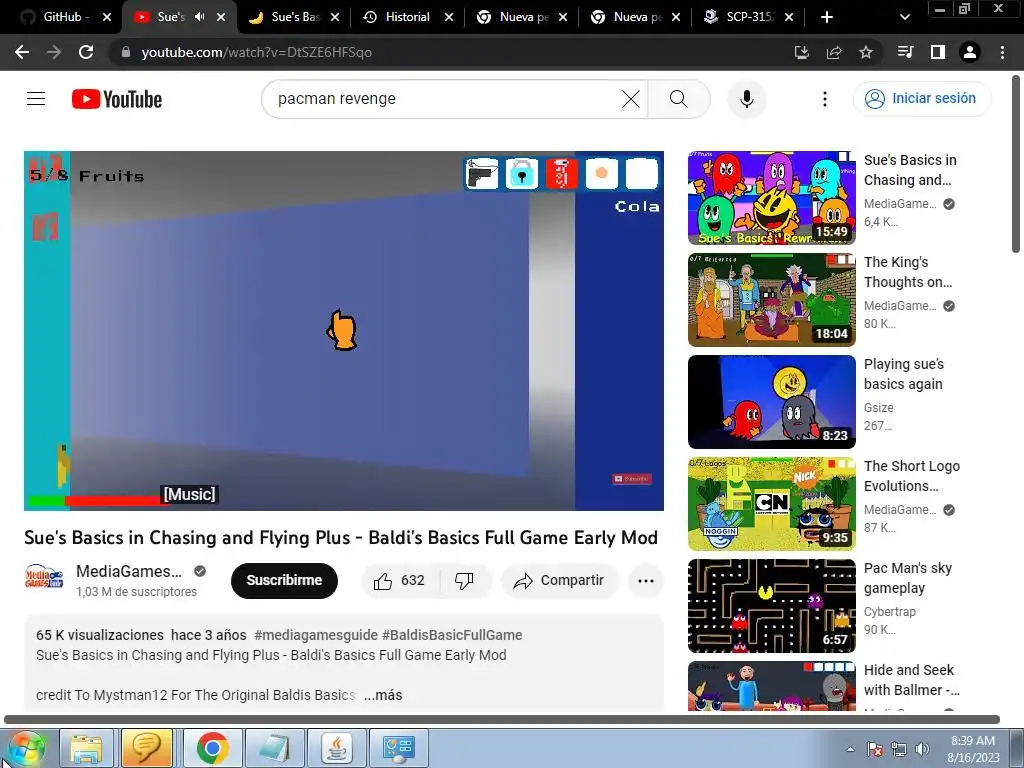Open Chrome from the taskbar

click(212, 748)
